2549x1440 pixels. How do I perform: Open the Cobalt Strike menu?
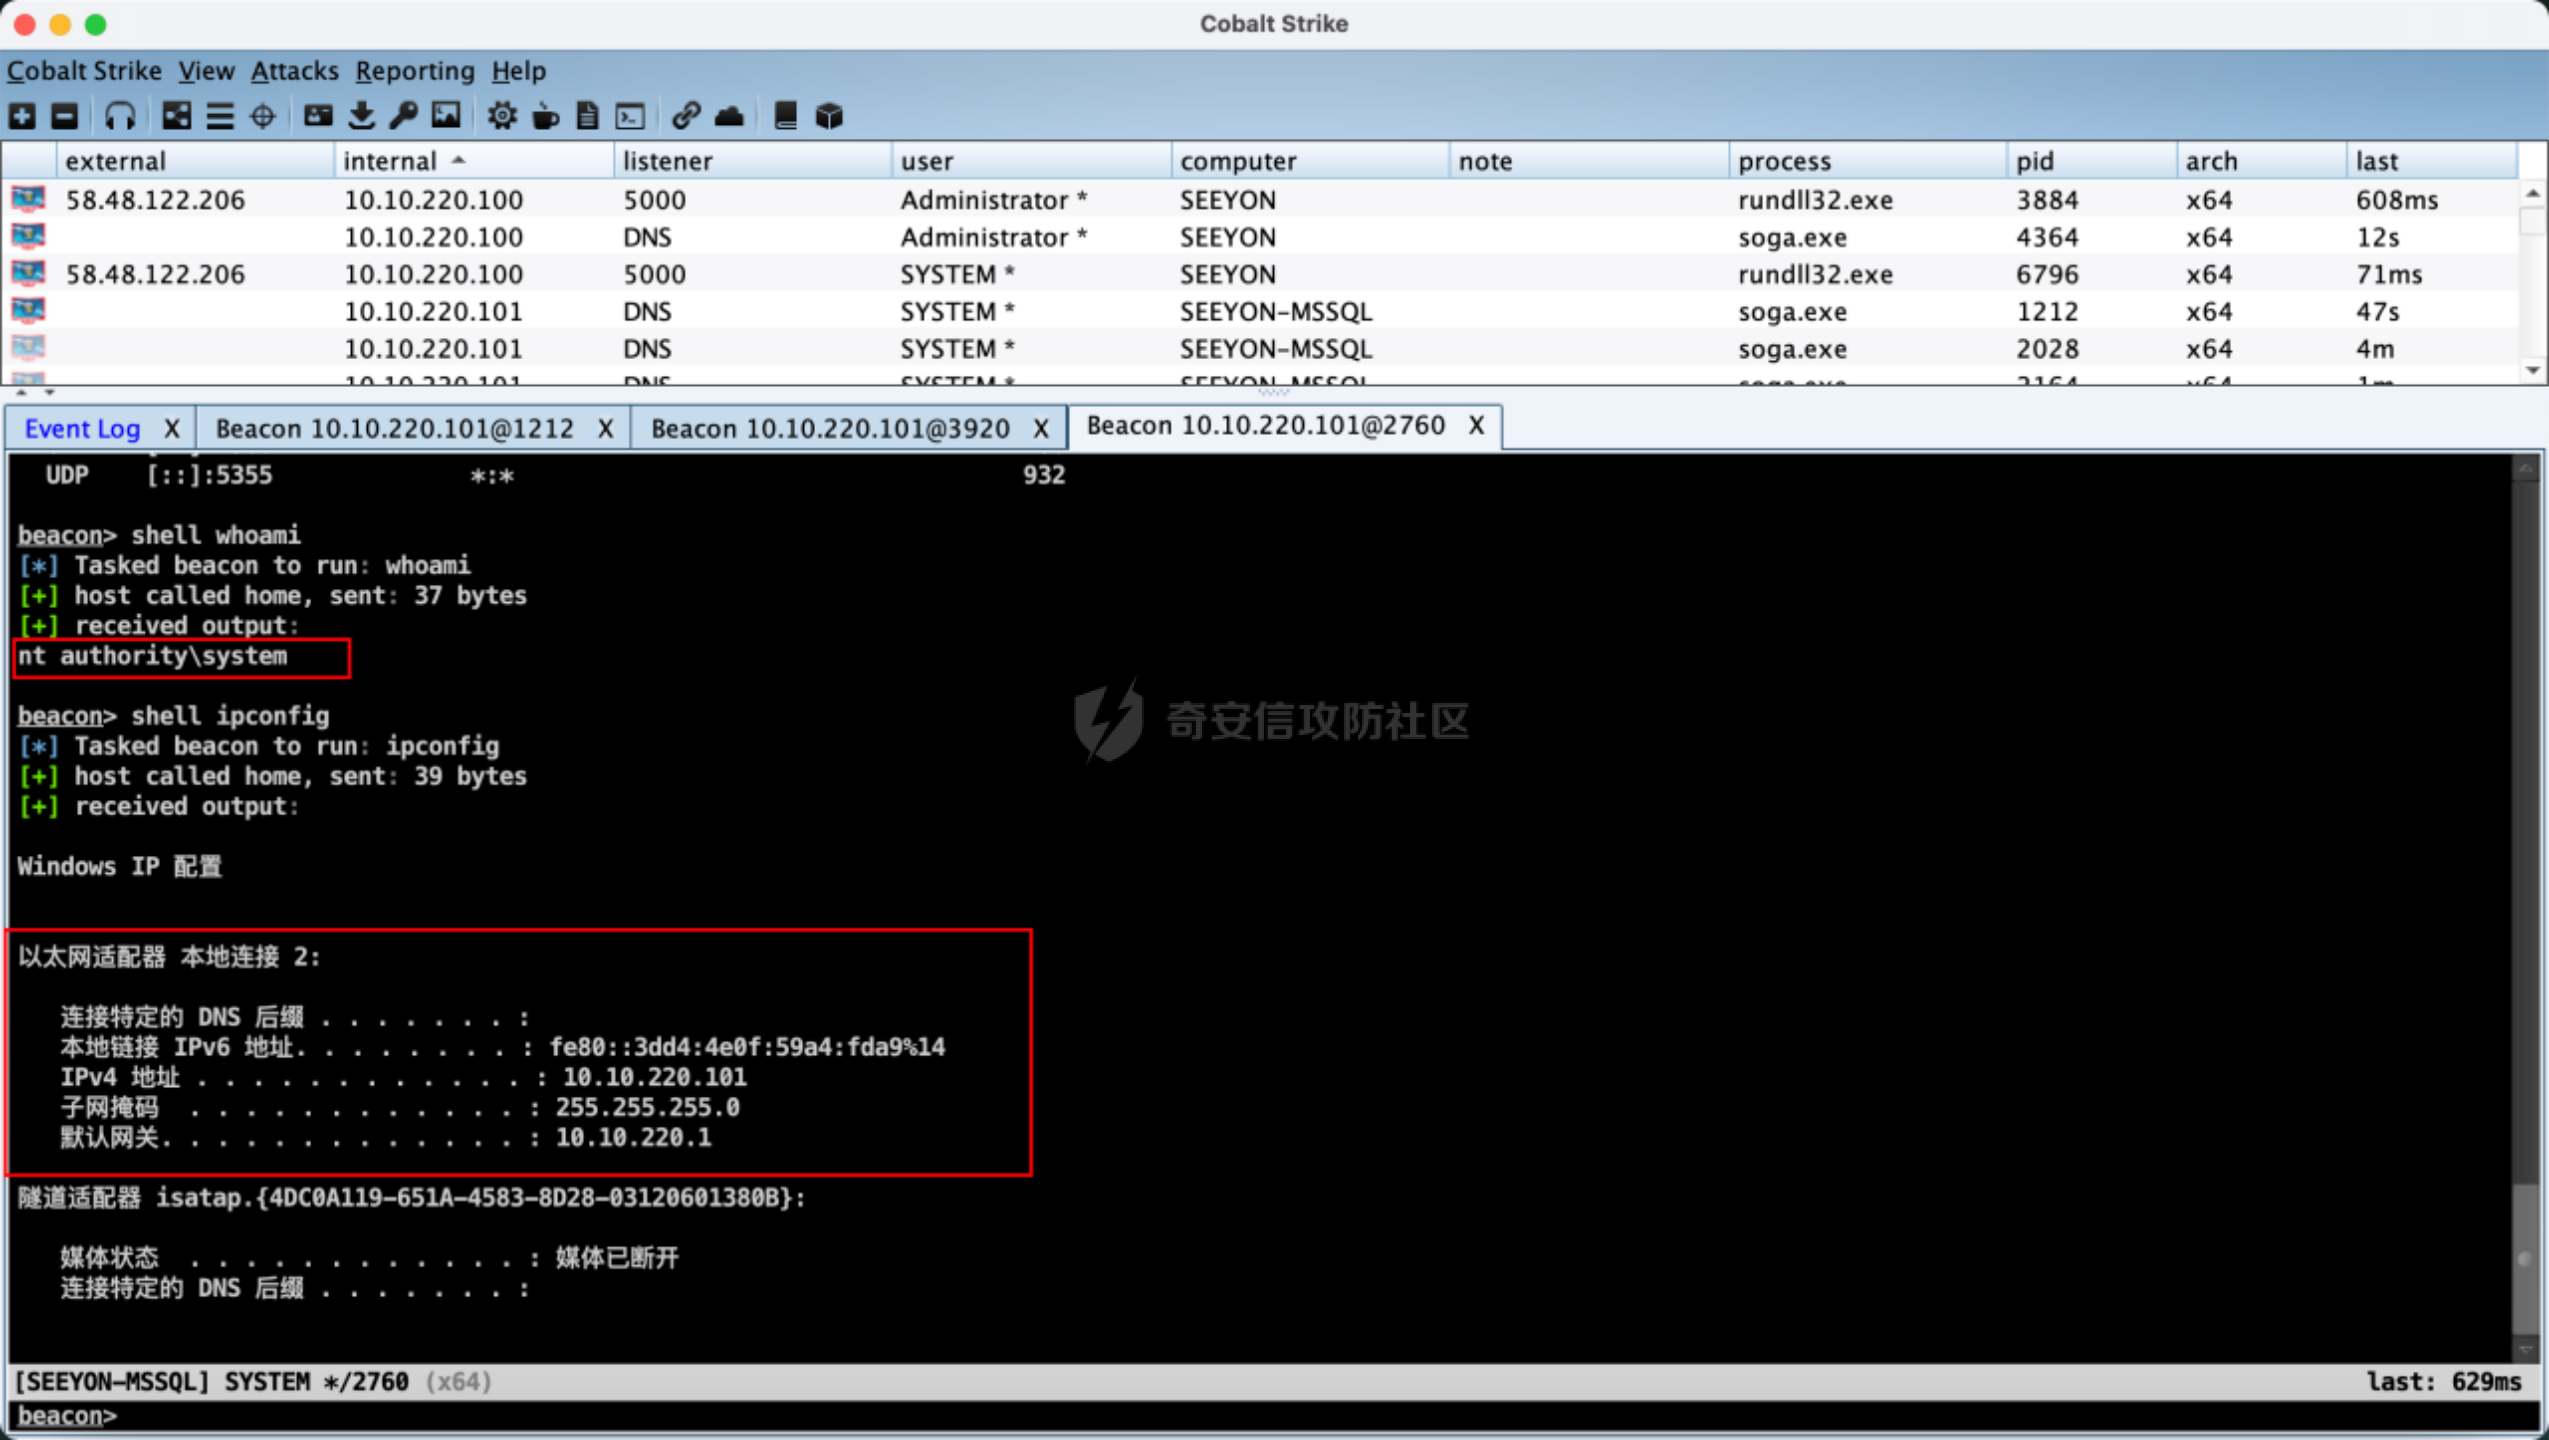pos(84,71)
